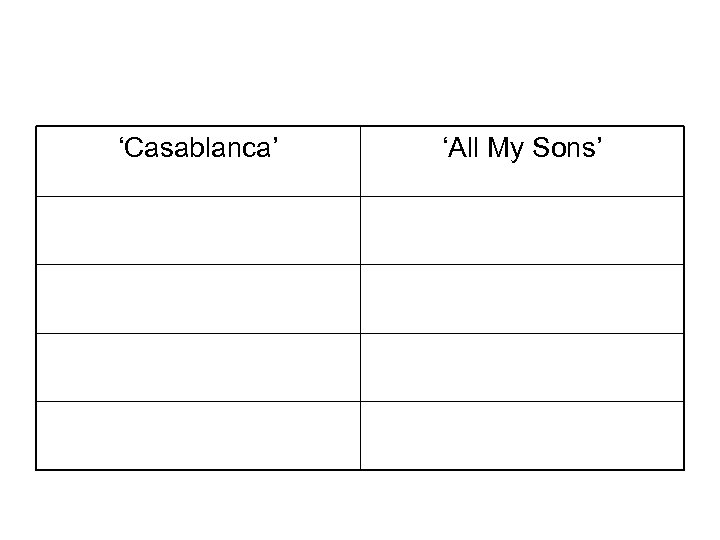Select the first empty cell under 'Casablanca'
The width and height of the screenshot is (720, 540).
click(198, 230)
